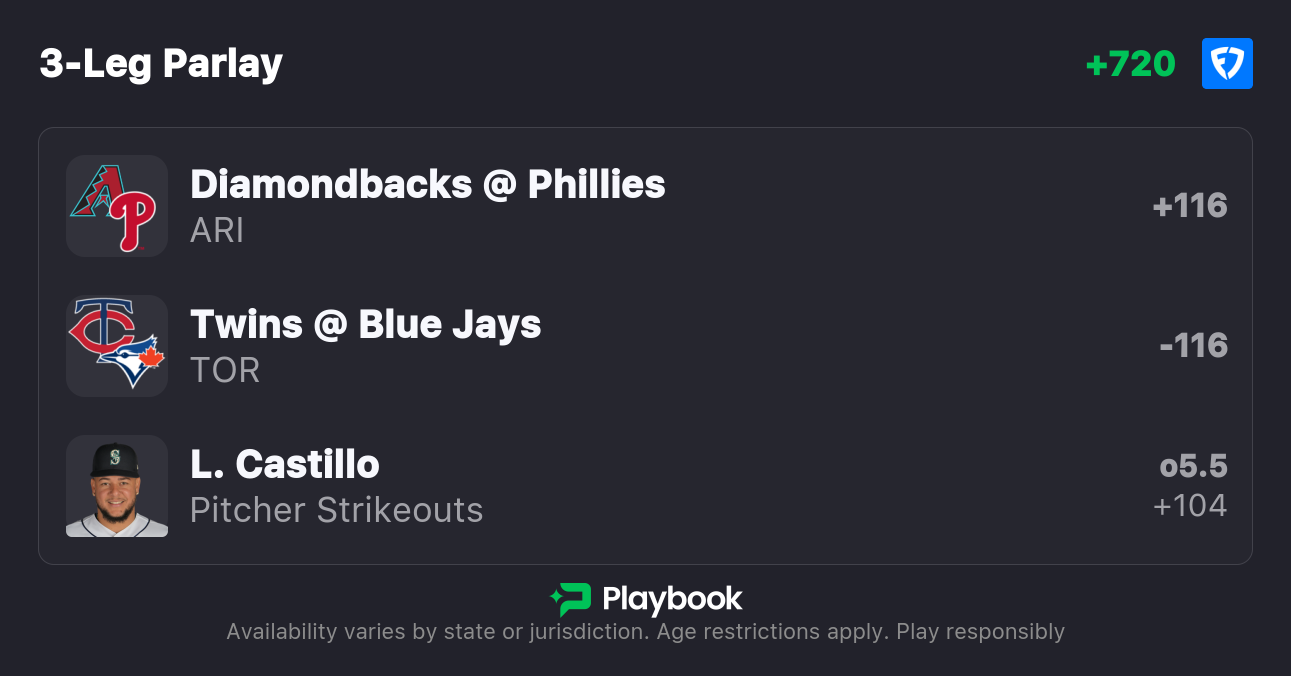Click the green Playbook logo icon
The image size is (1291, 676).
point(570,599)
